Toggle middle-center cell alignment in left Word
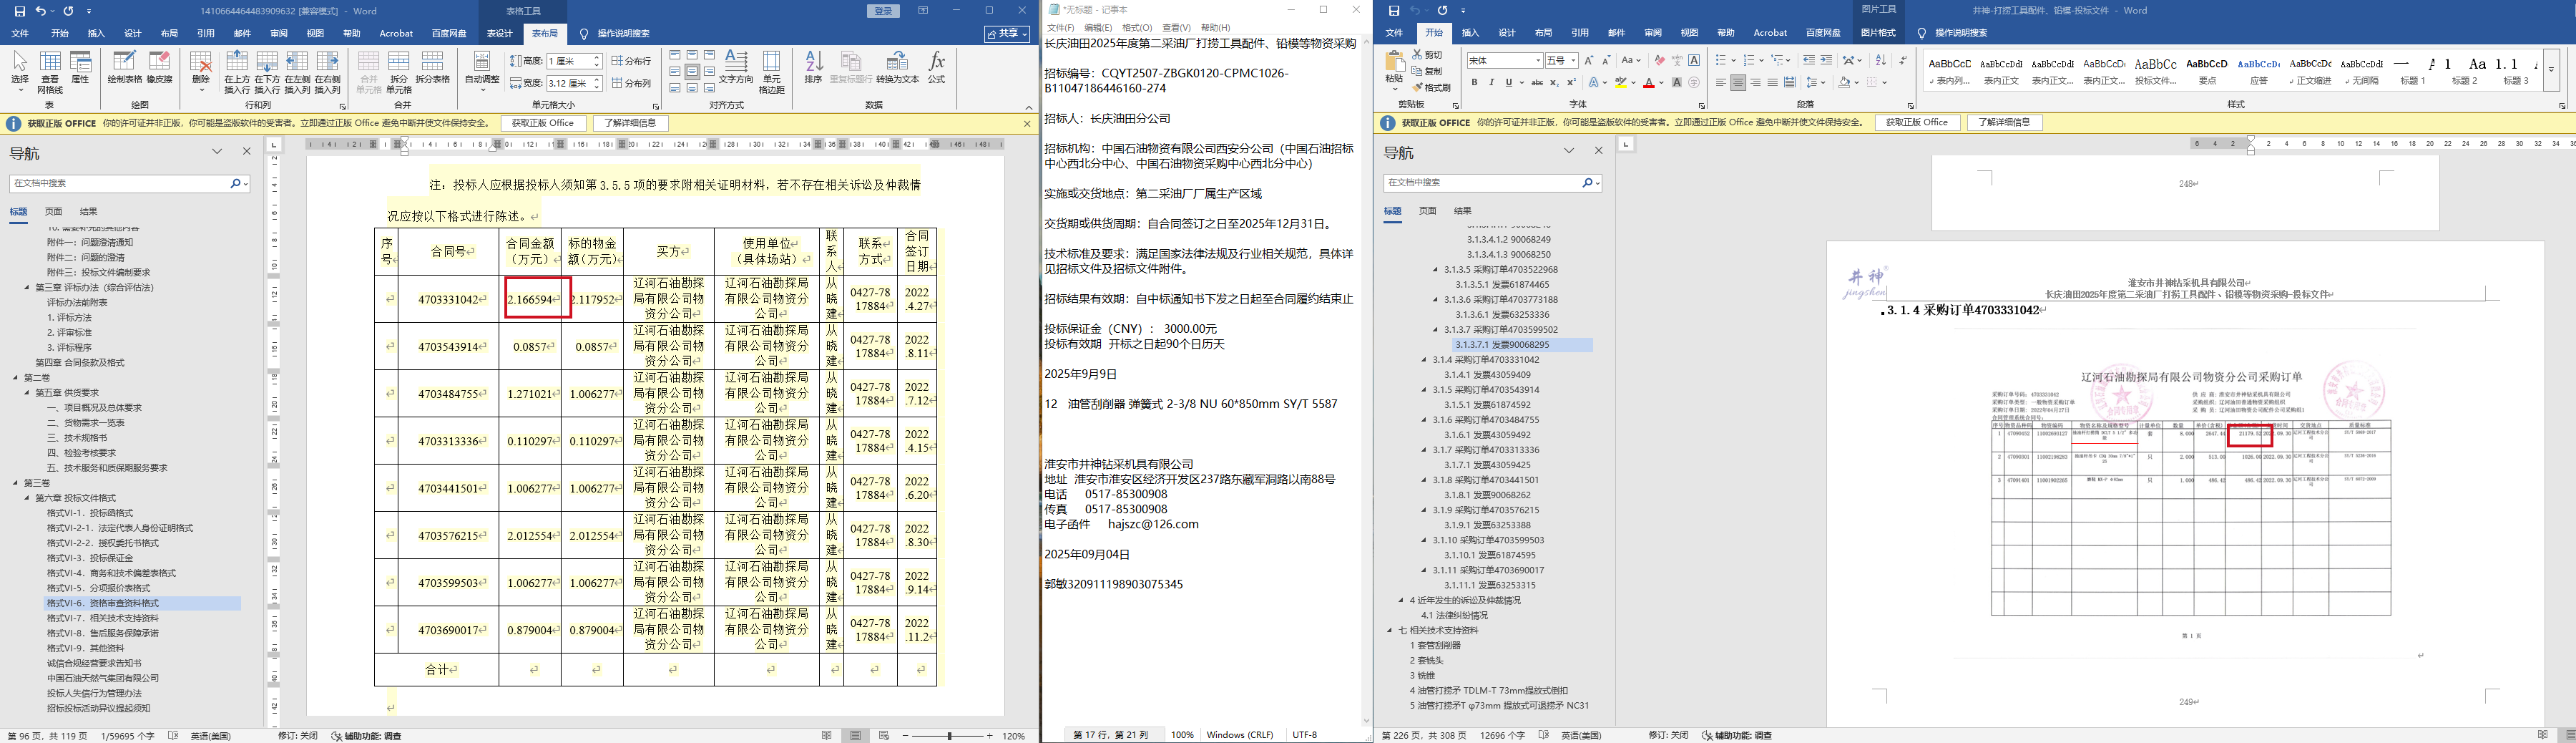Screen dimensions: 2576x743 pyautogui.click(x=691, y=72)
